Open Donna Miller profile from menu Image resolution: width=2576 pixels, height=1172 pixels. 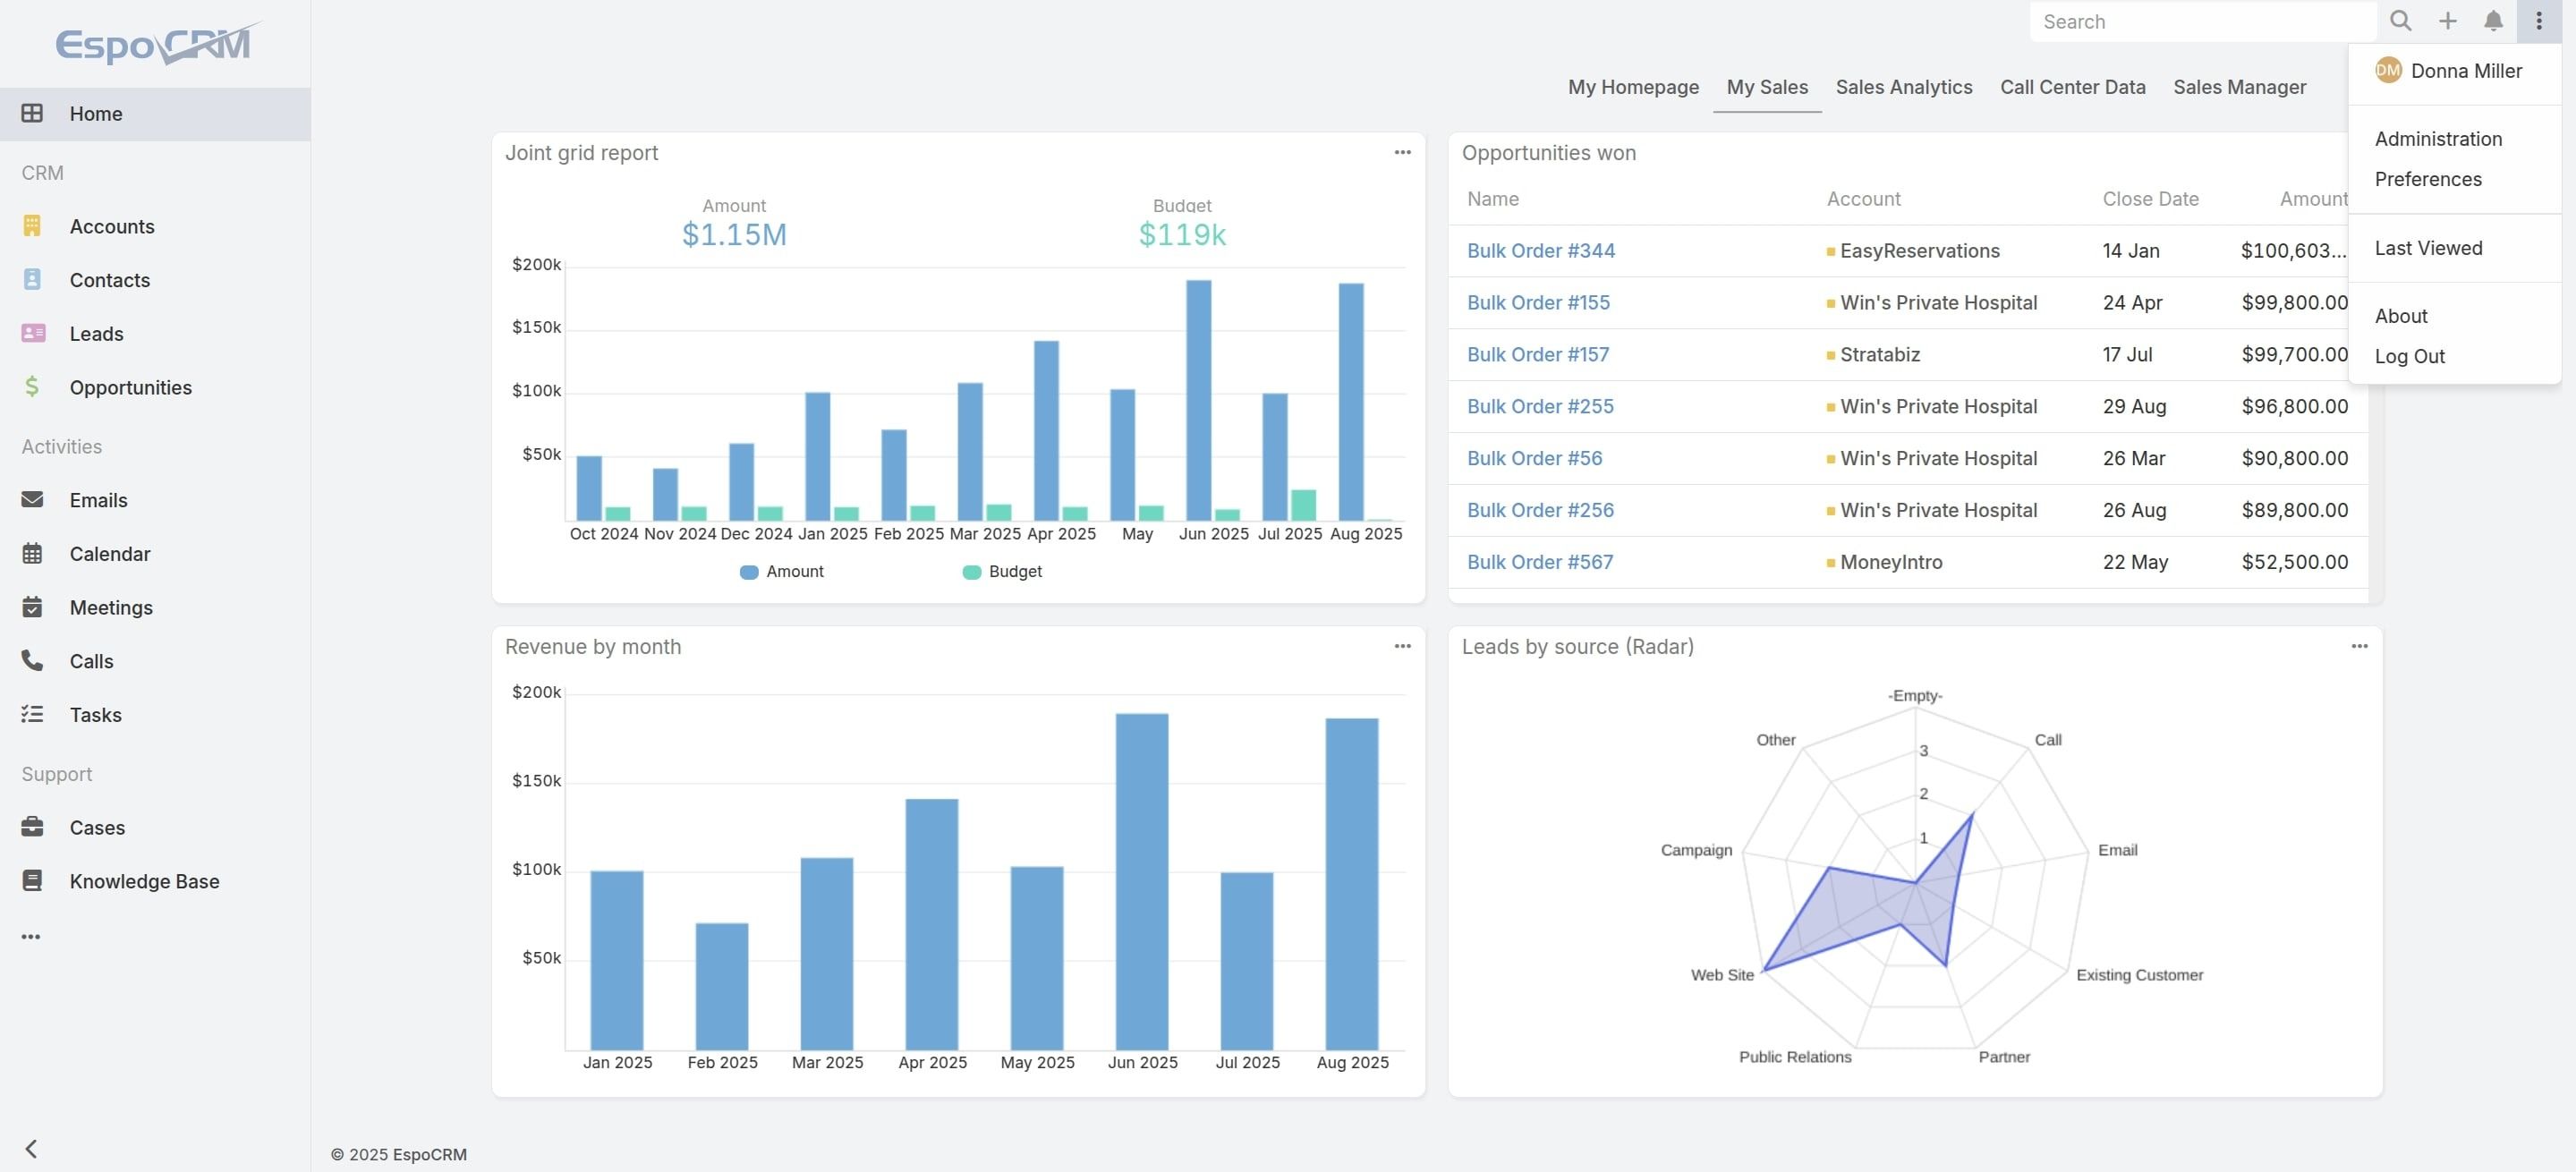2455,70
